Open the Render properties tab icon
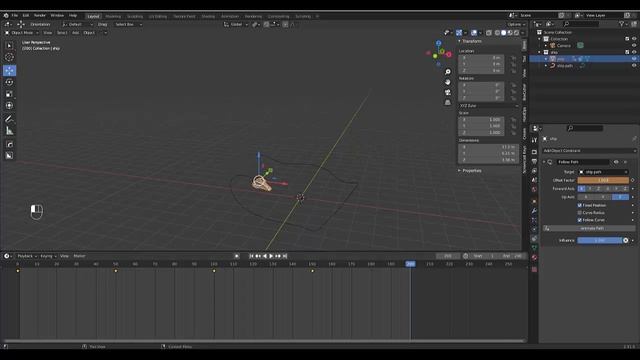This screenshot has width=640, height=360. (534, 152)
